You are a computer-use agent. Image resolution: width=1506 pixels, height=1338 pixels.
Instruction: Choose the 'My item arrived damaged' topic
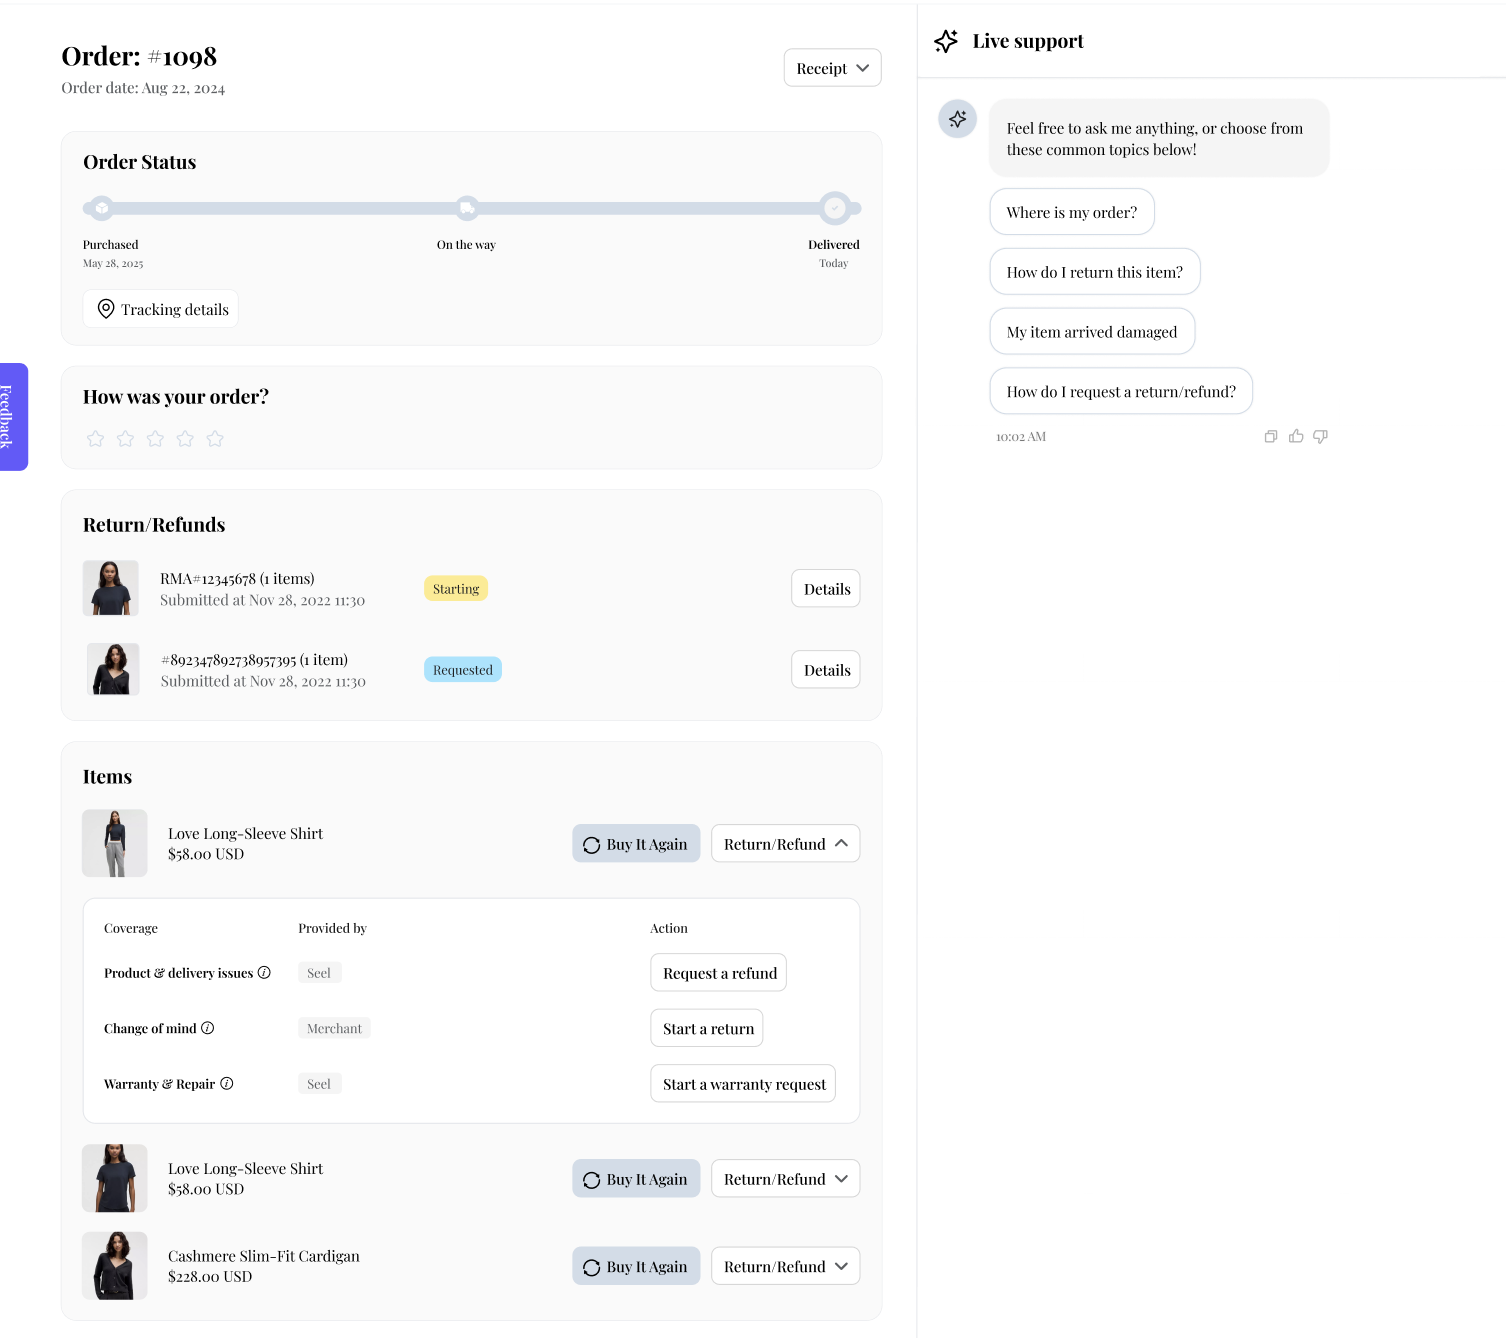pyautogui.click(x=1091, y=332)
